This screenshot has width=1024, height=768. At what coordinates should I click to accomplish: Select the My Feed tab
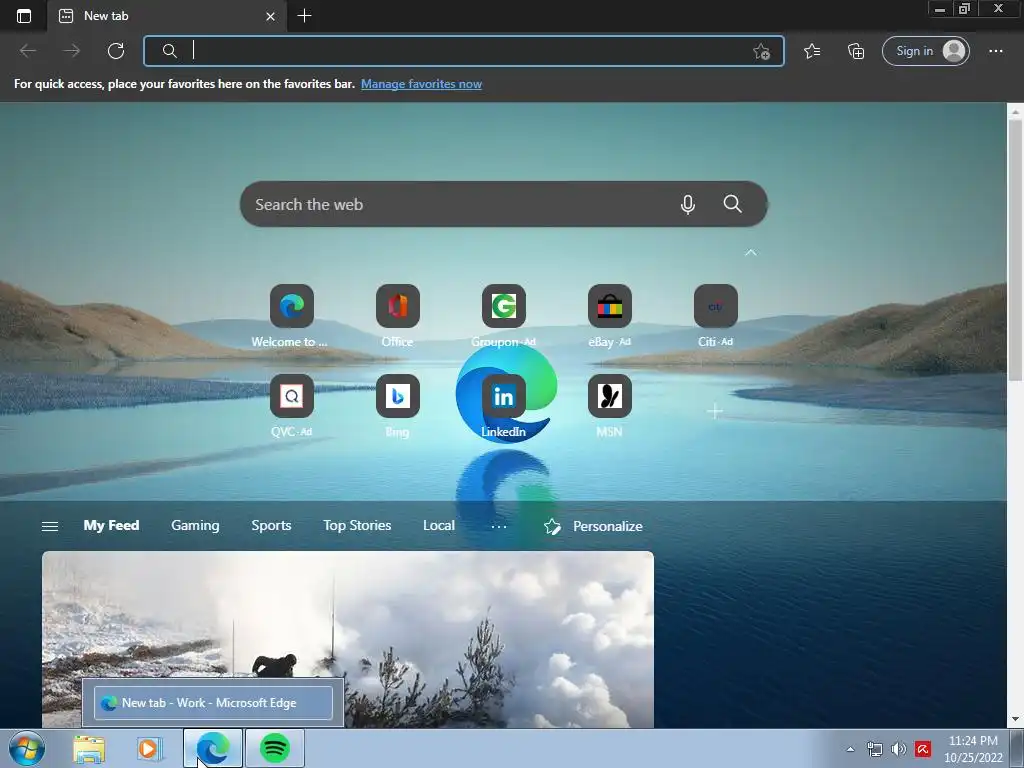click(111, 526)
